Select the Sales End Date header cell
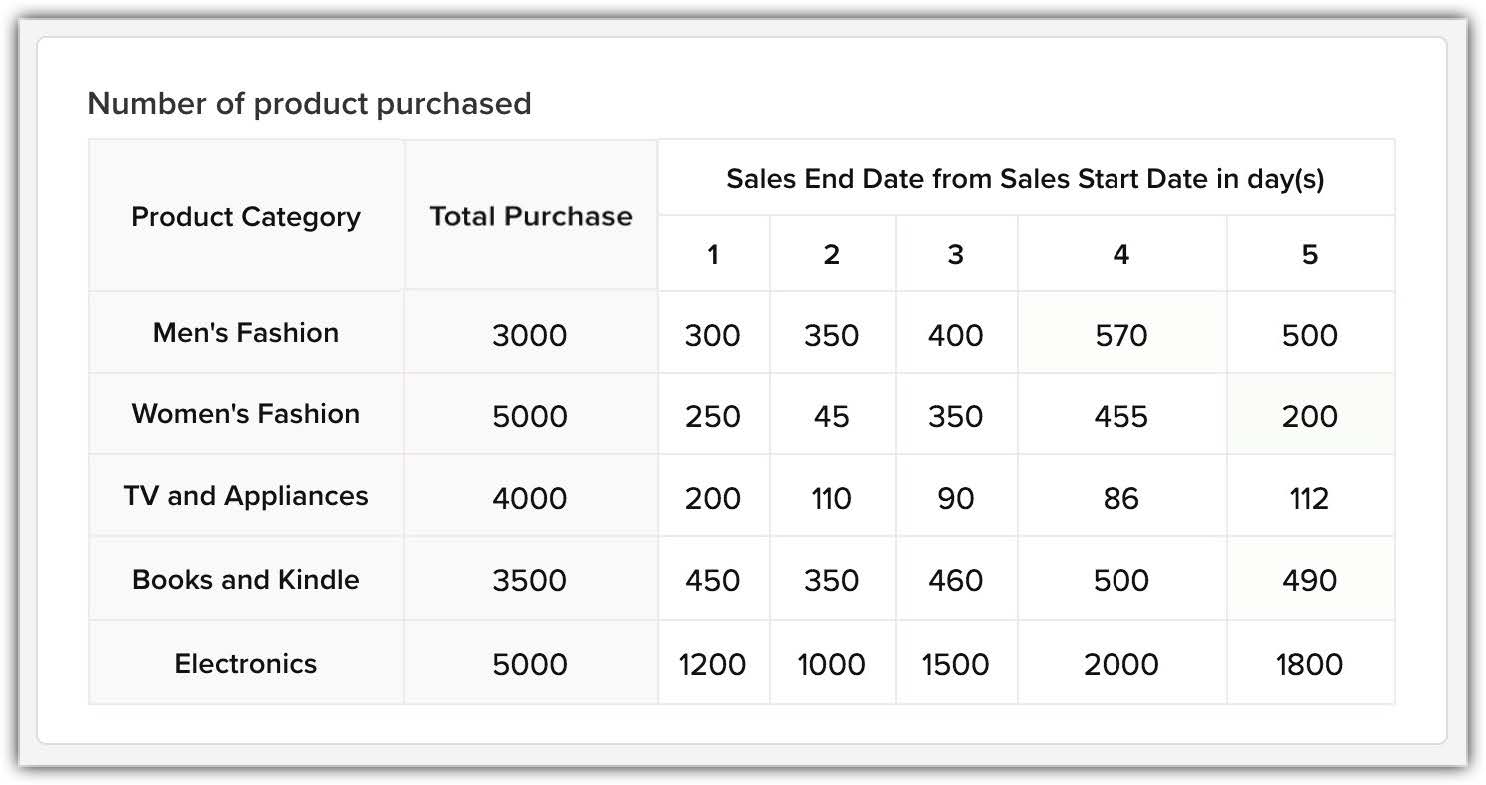Image resolution: width=1486 pixels, height=785 pixels. [1025, 179]
